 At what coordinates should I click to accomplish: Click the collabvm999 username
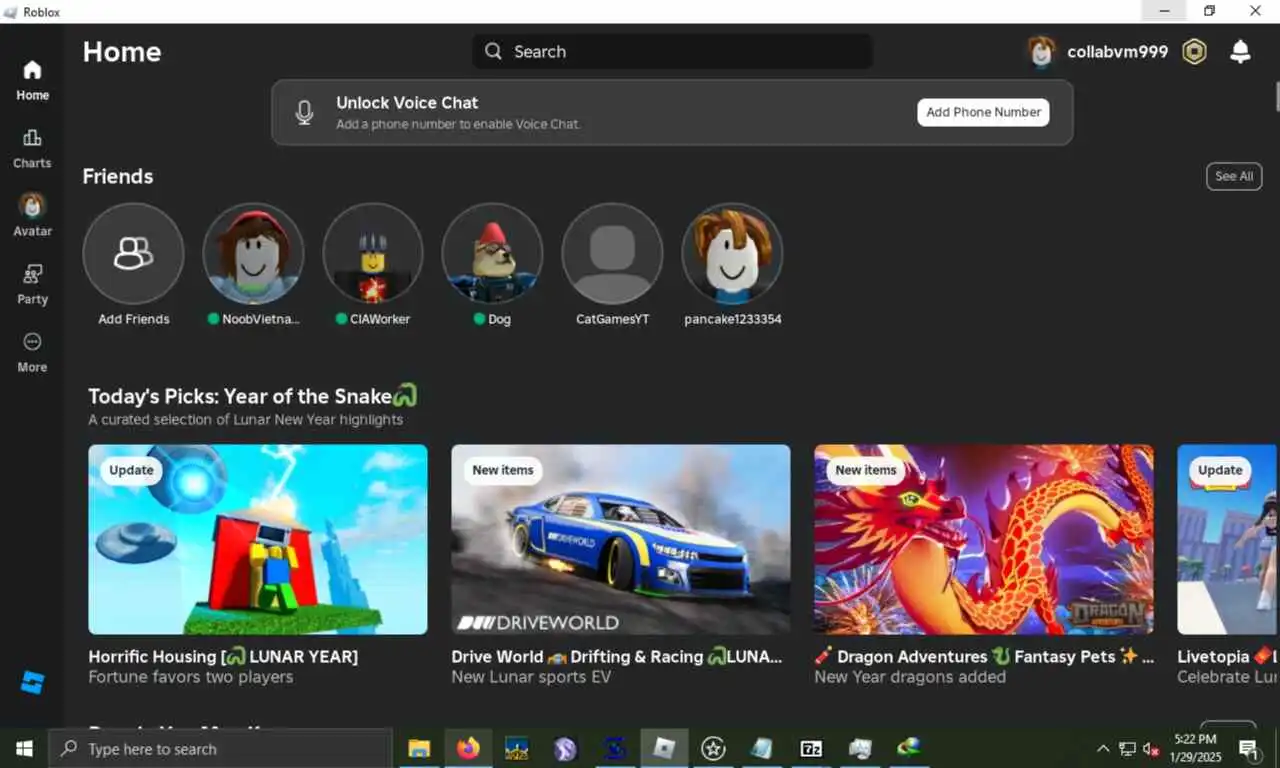(x=1117, y=52)
